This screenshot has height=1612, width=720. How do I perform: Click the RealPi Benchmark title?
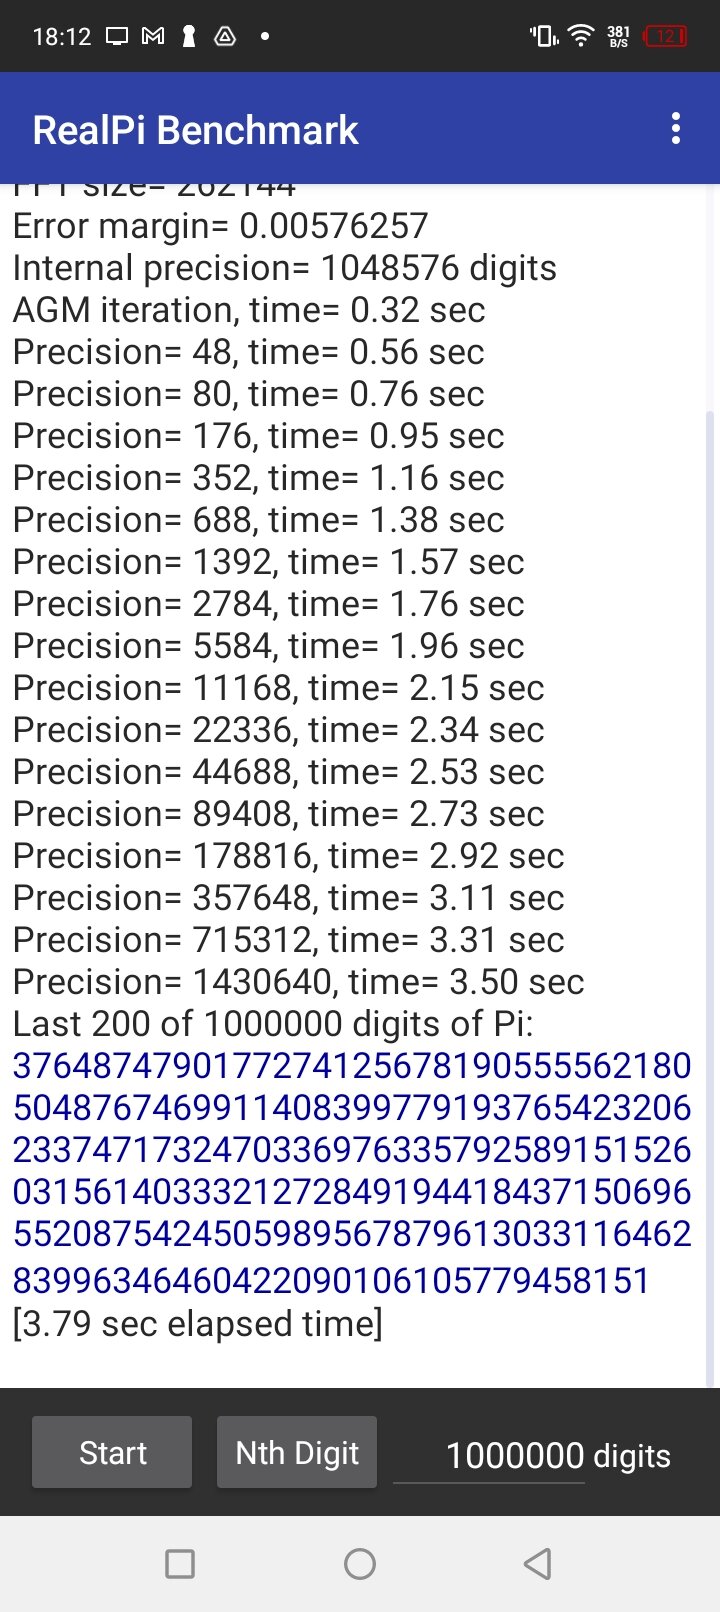[x=195, y=130]
